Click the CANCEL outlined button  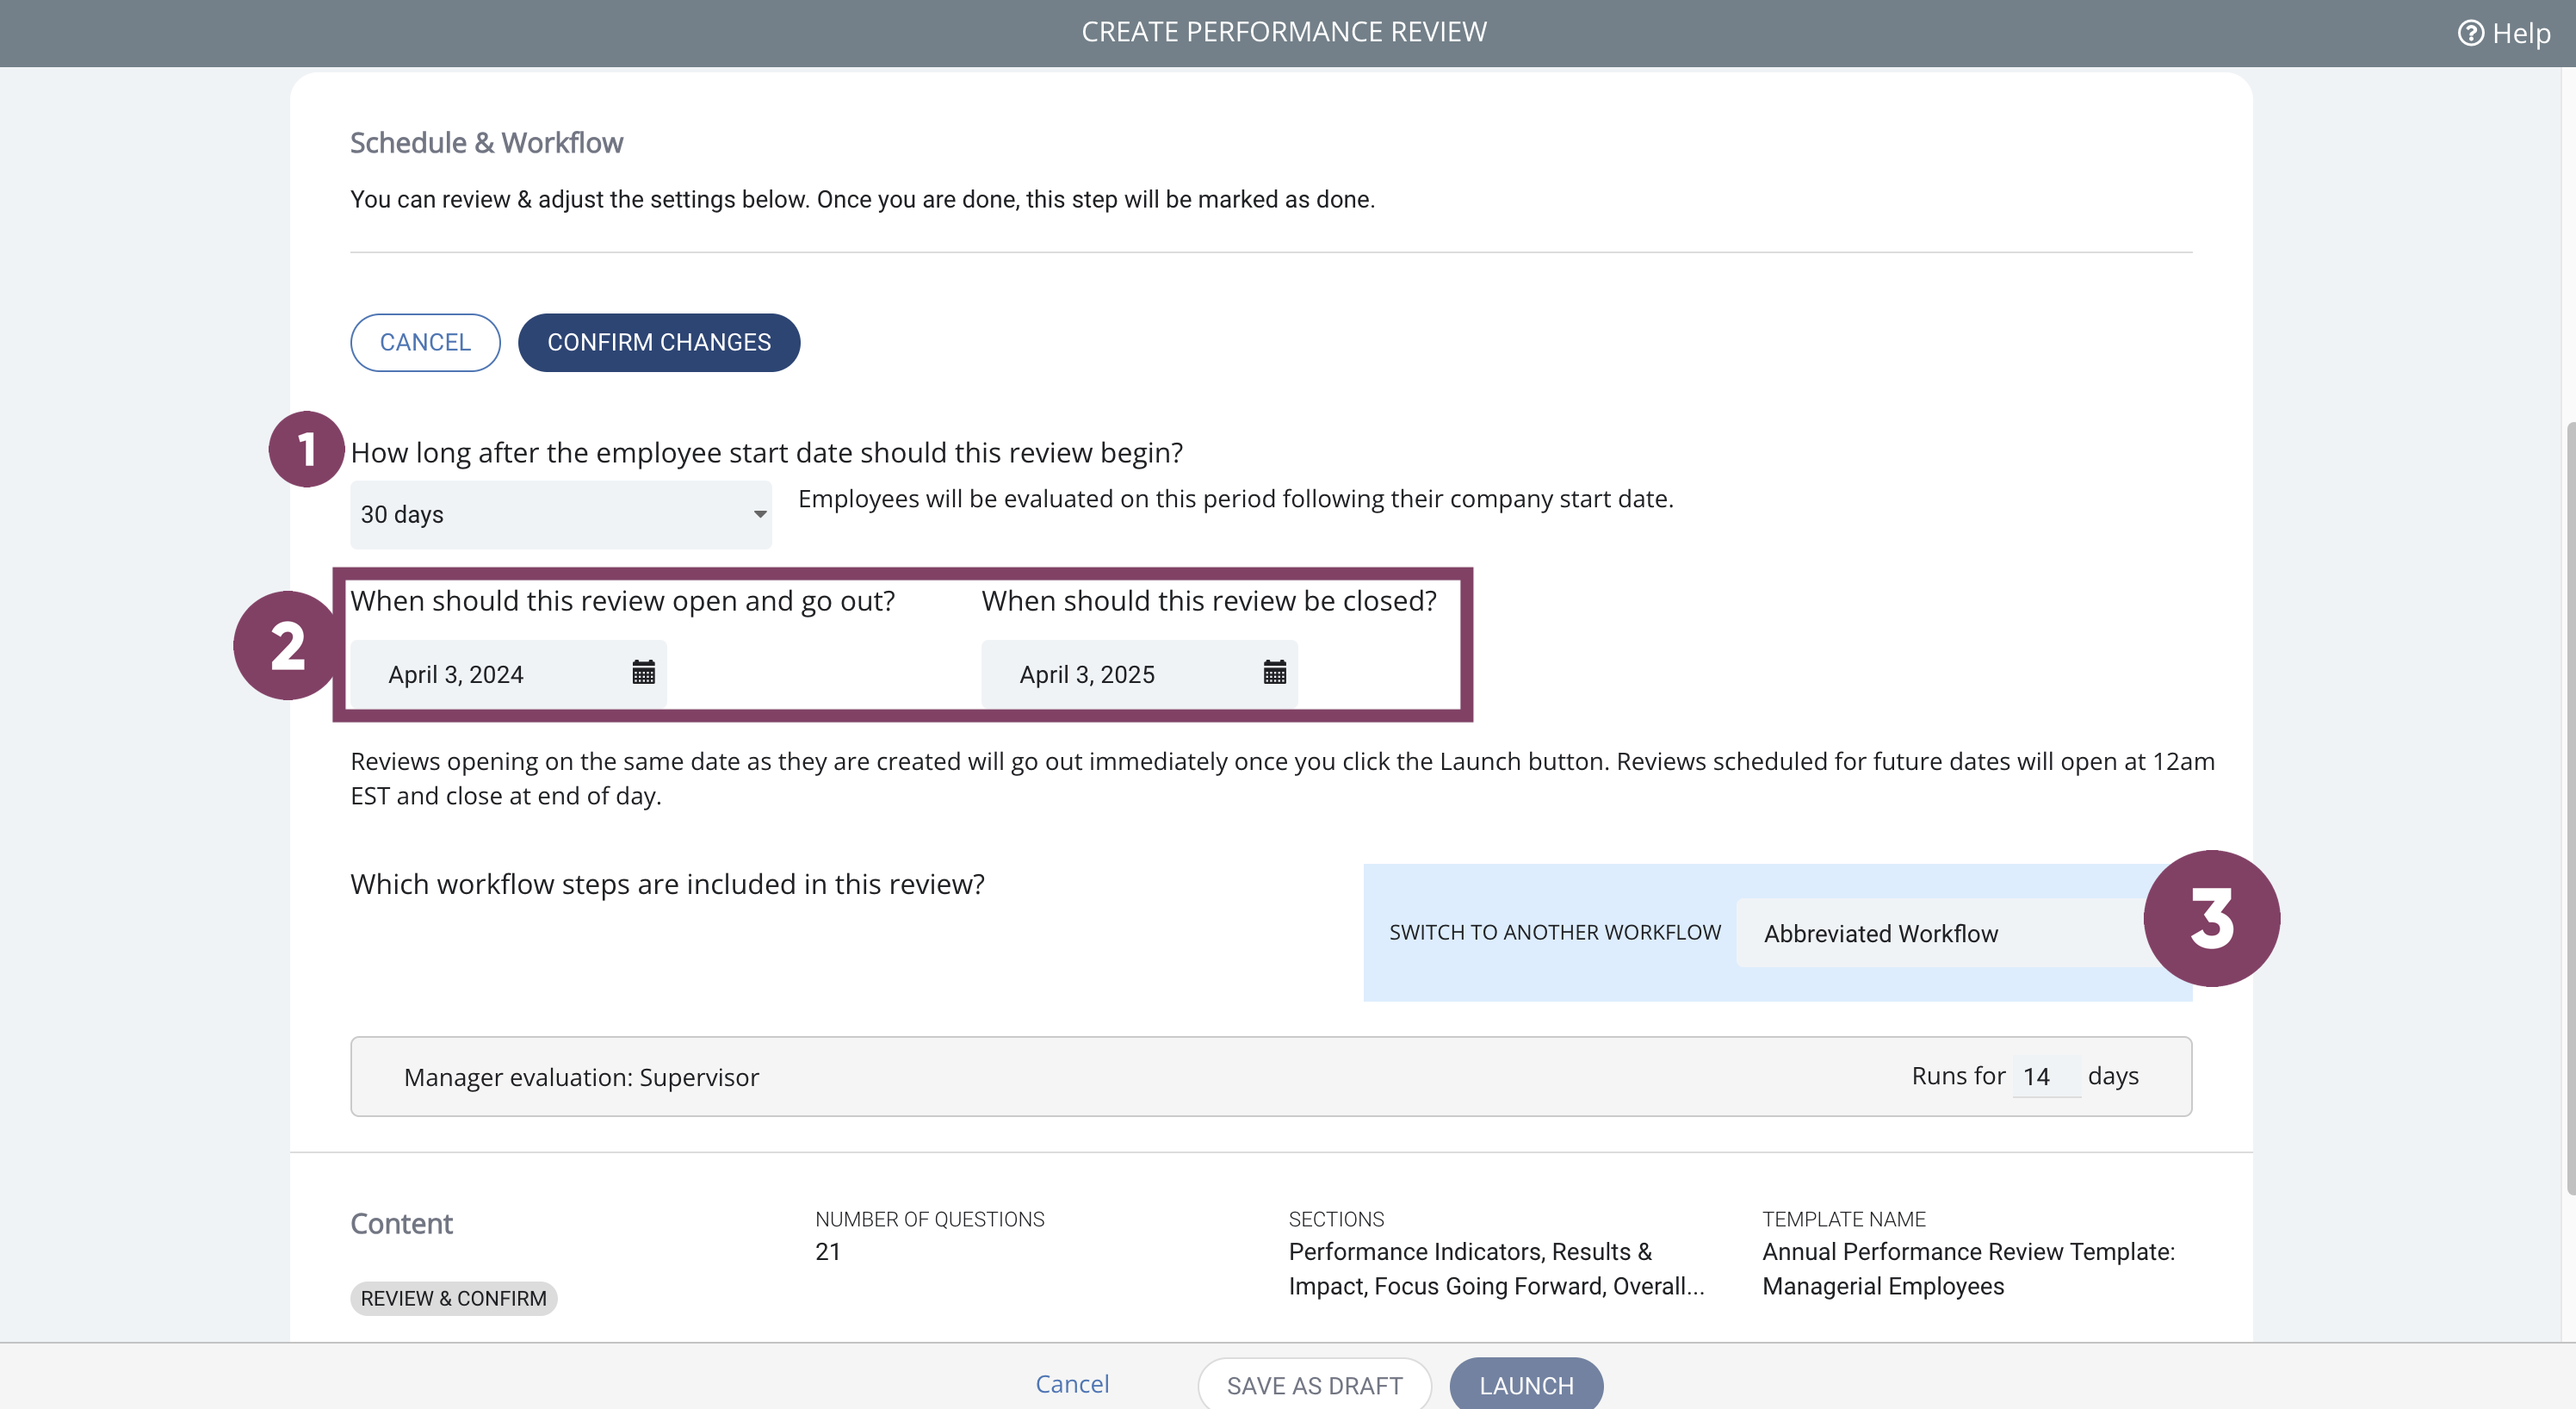click(425, 342)
